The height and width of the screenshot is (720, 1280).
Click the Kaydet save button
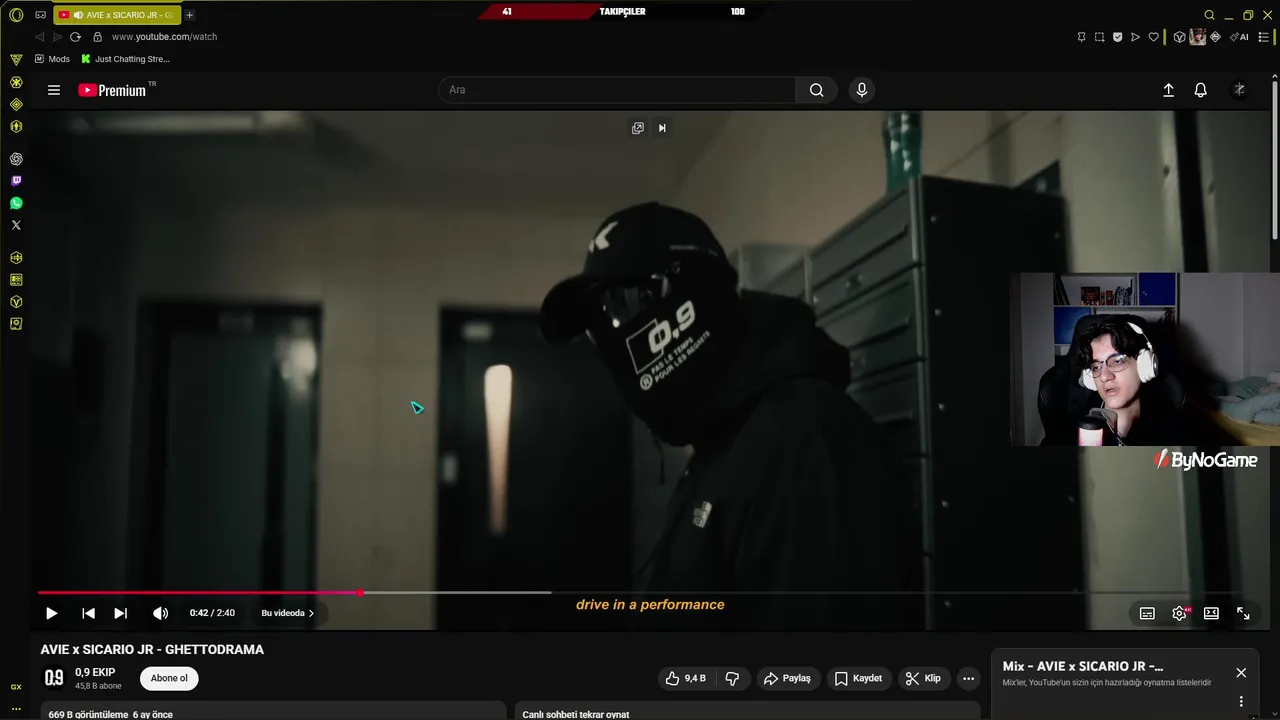[858, 678]
